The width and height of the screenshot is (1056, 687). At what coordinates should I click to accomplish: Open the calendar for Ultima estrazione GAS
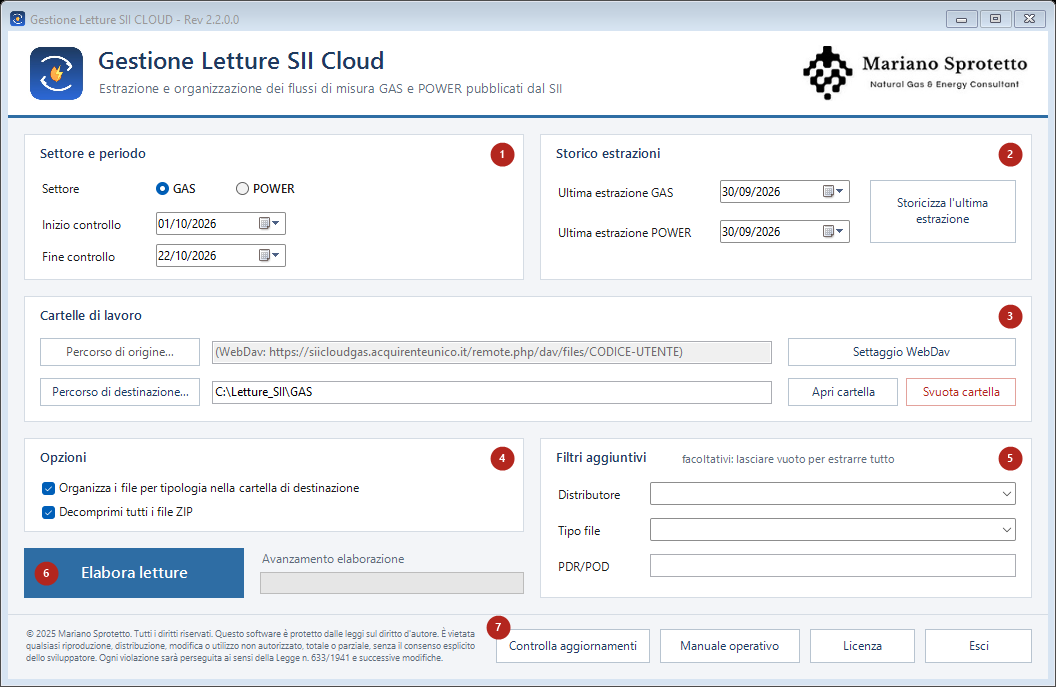833,191
